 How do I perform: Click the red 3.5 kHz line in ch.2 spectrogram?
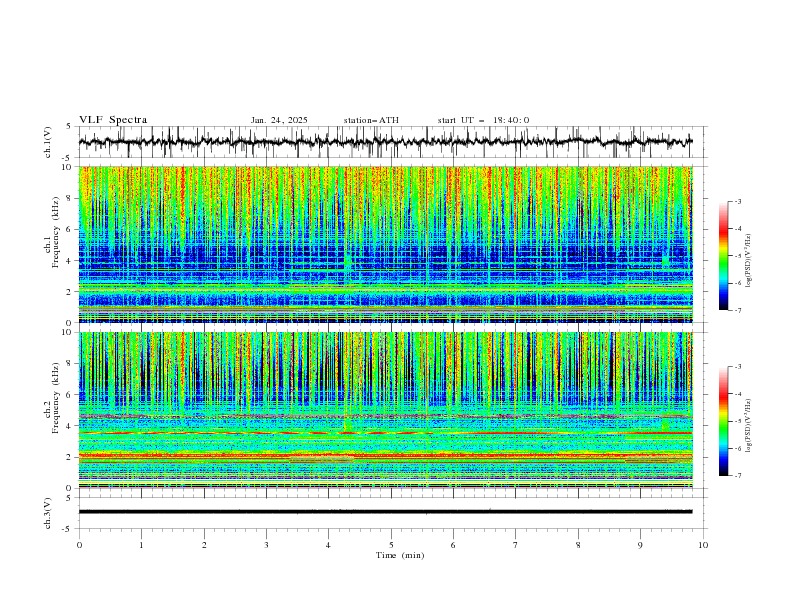click(385, 433)
